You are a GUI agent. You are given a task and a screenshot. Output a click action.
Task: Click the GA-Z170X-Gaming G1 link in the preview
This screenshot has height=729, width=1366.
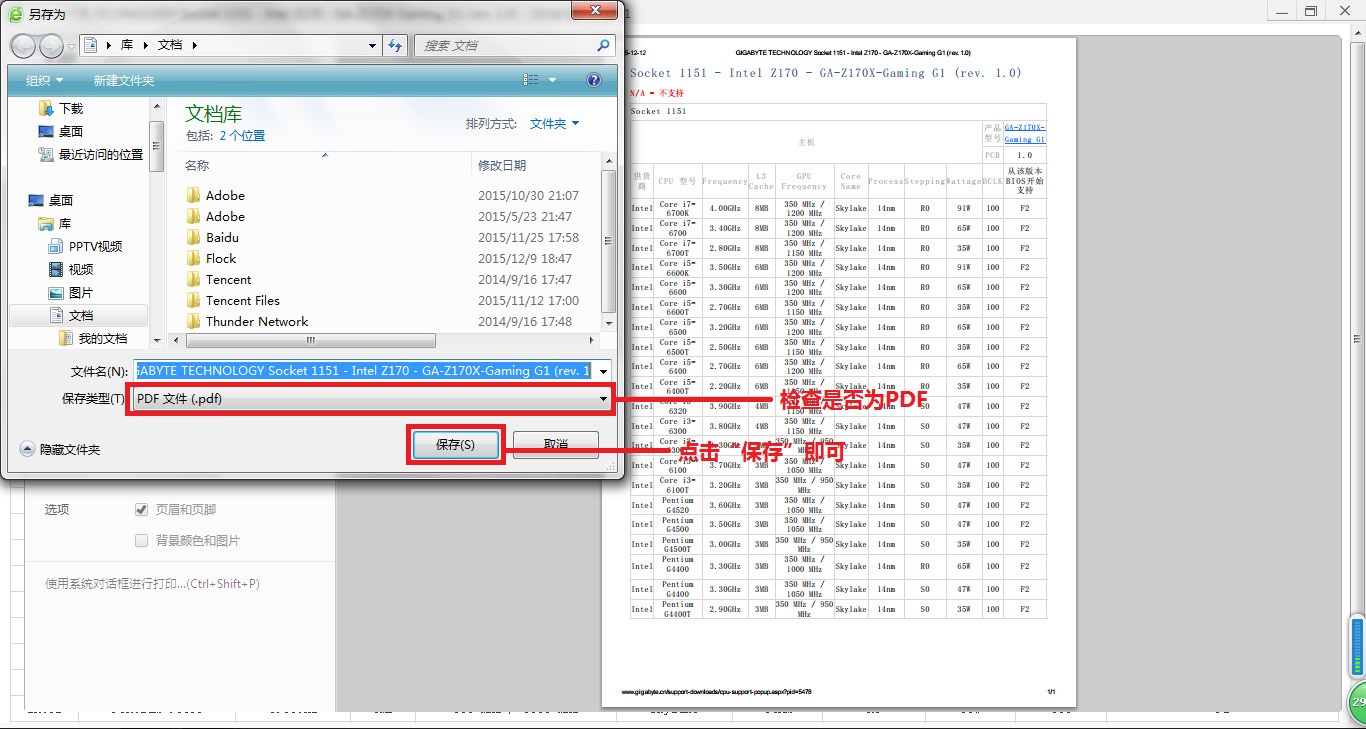coord(1025,133)
